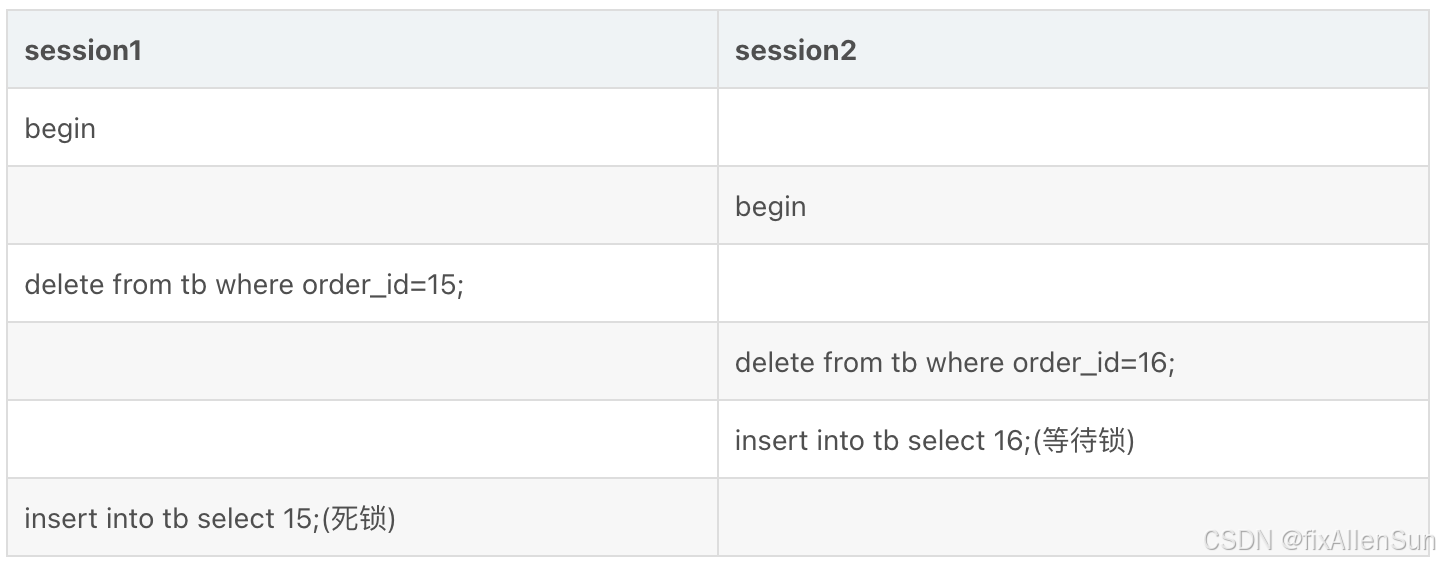The image size is (1440, 566).
Task: Click the session2 column header
Action: 1073,49
